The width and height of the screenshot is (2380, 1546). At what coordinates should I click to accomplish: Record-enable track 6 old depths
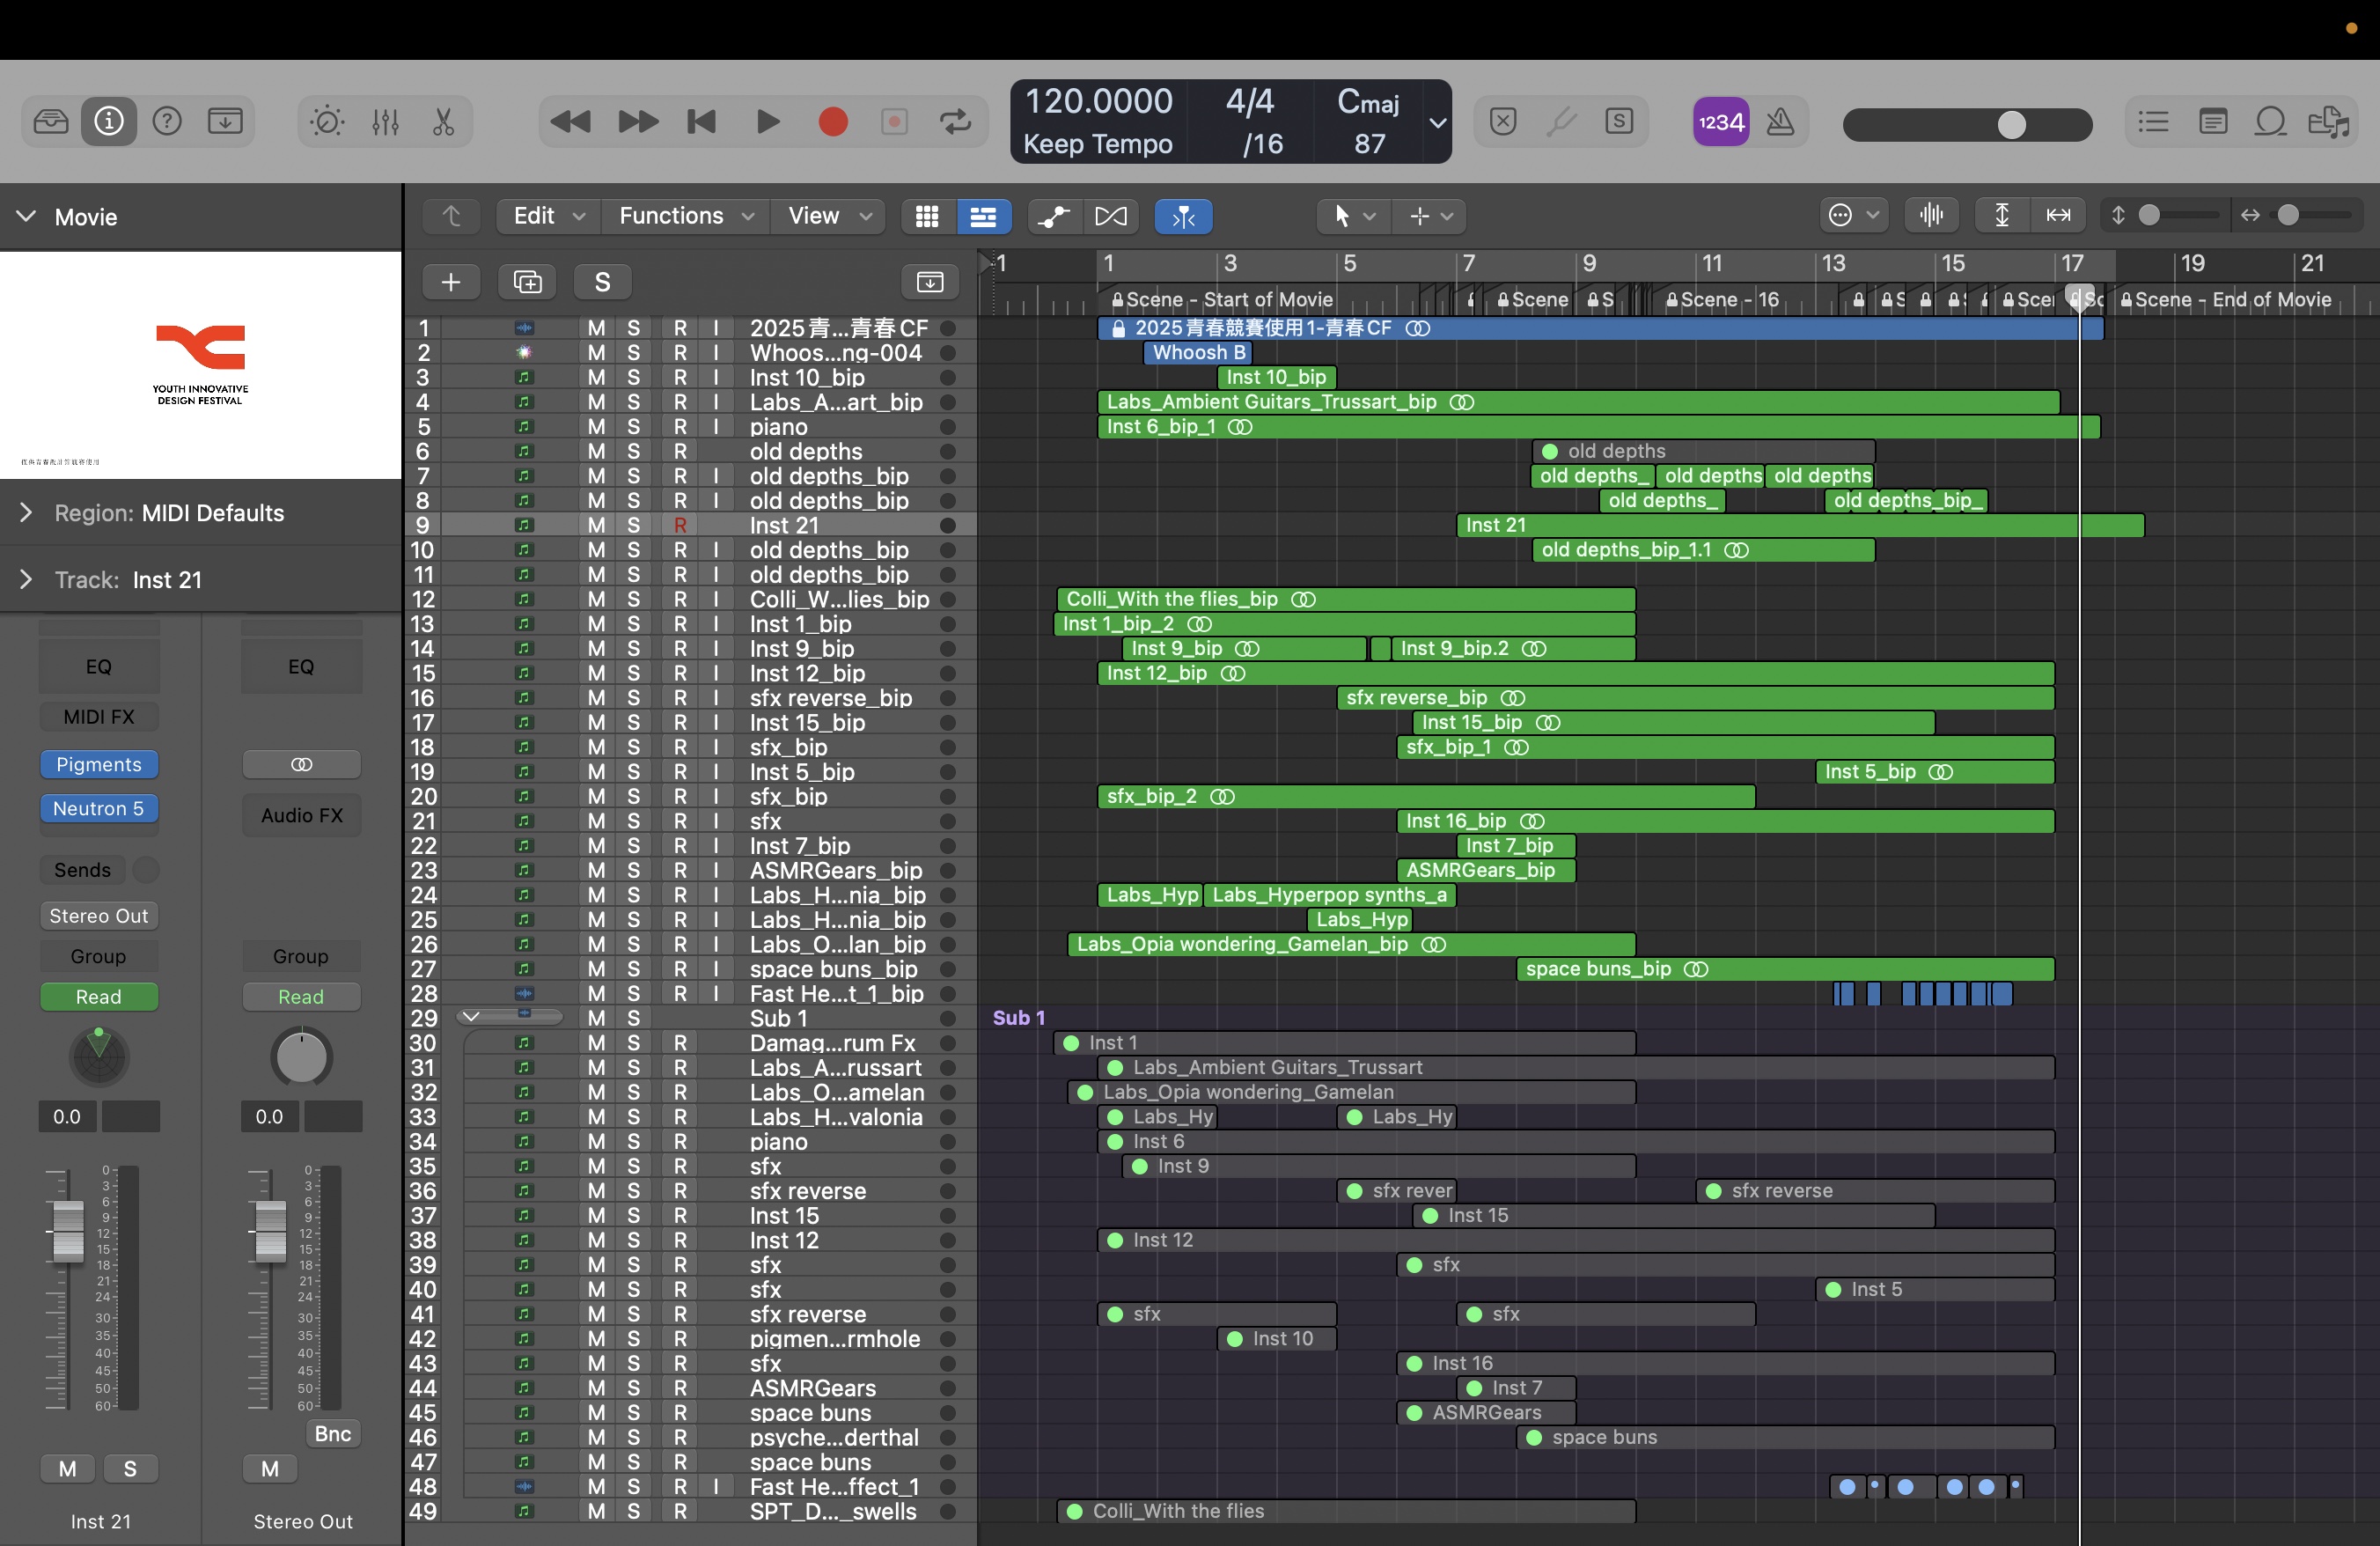[x=680, y=452]
